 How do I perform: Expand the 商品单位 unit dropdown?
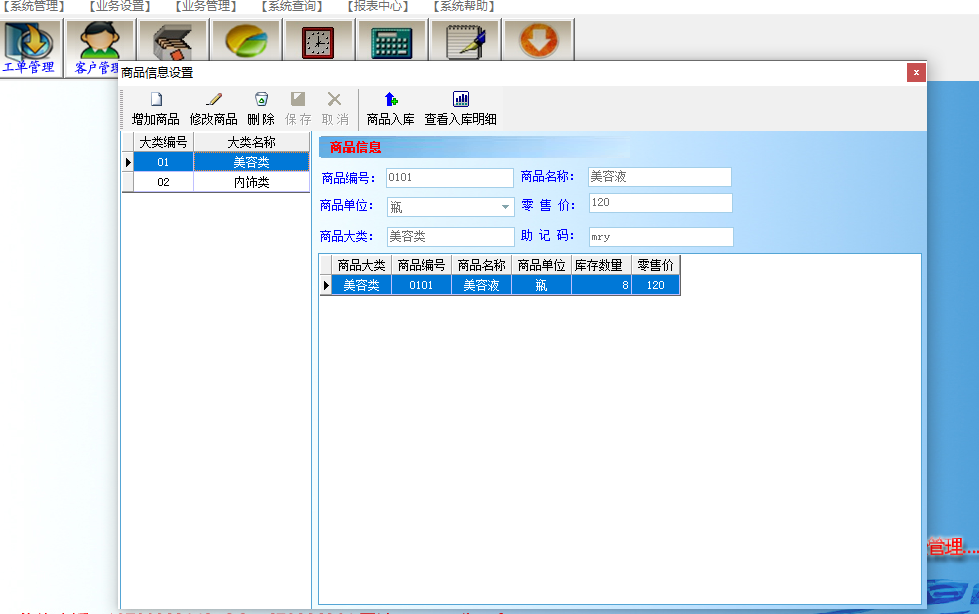(x=505, y=207)
